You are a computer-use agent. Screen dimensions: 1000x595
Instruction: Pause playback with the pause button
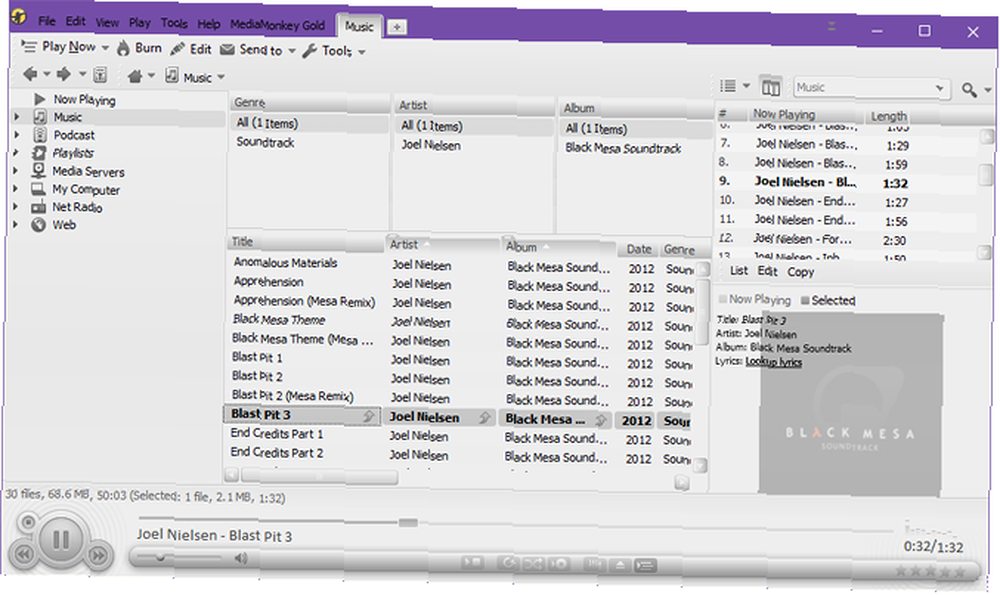61,540
